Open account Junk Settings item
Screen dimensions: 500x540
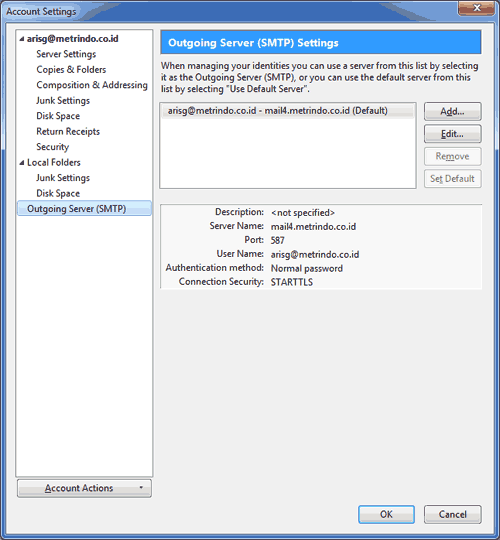63,101
